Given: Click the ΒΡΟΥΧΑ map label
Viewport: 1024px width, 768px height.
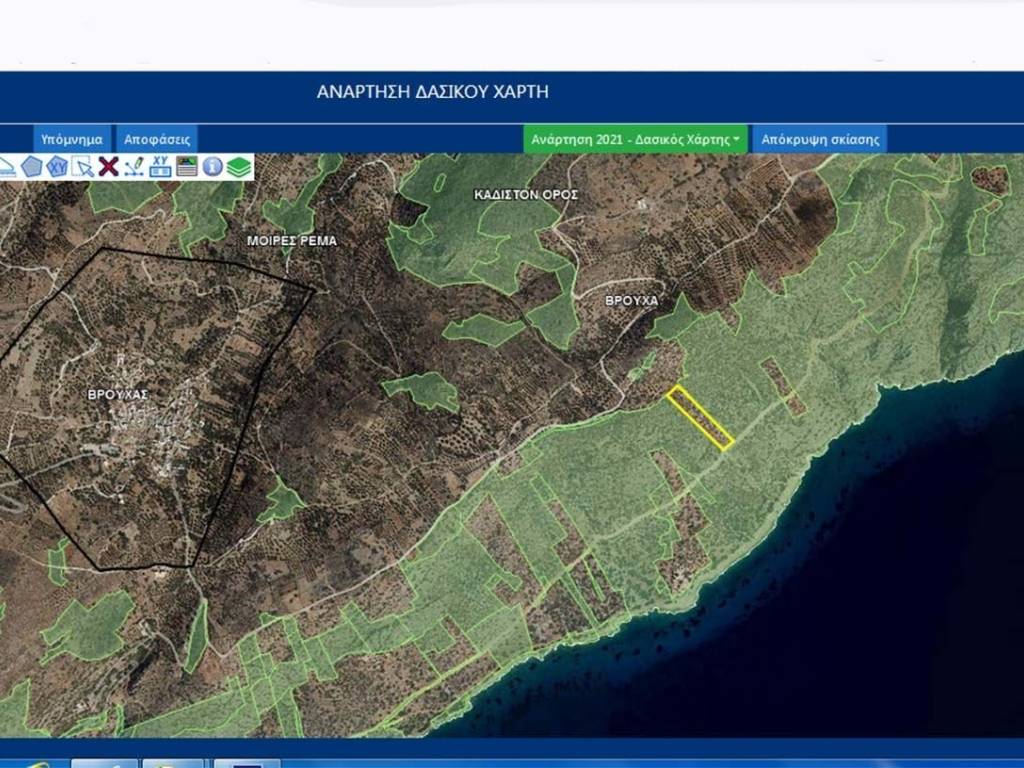Looking at the screenshot, I should [632, 300].
